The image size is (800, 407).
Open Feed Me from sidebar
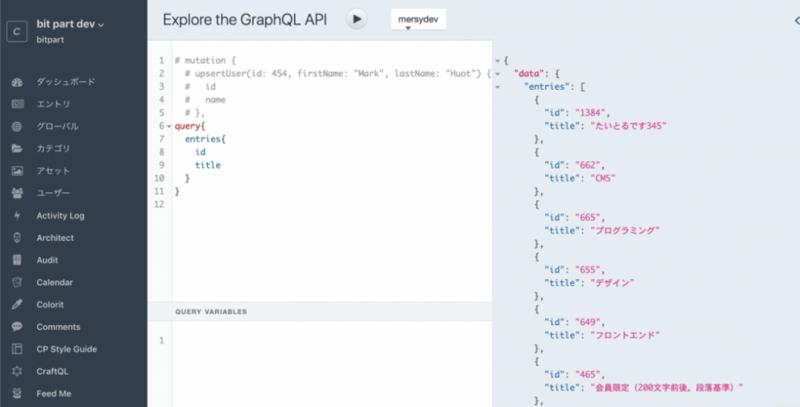[x=57, y=394]
